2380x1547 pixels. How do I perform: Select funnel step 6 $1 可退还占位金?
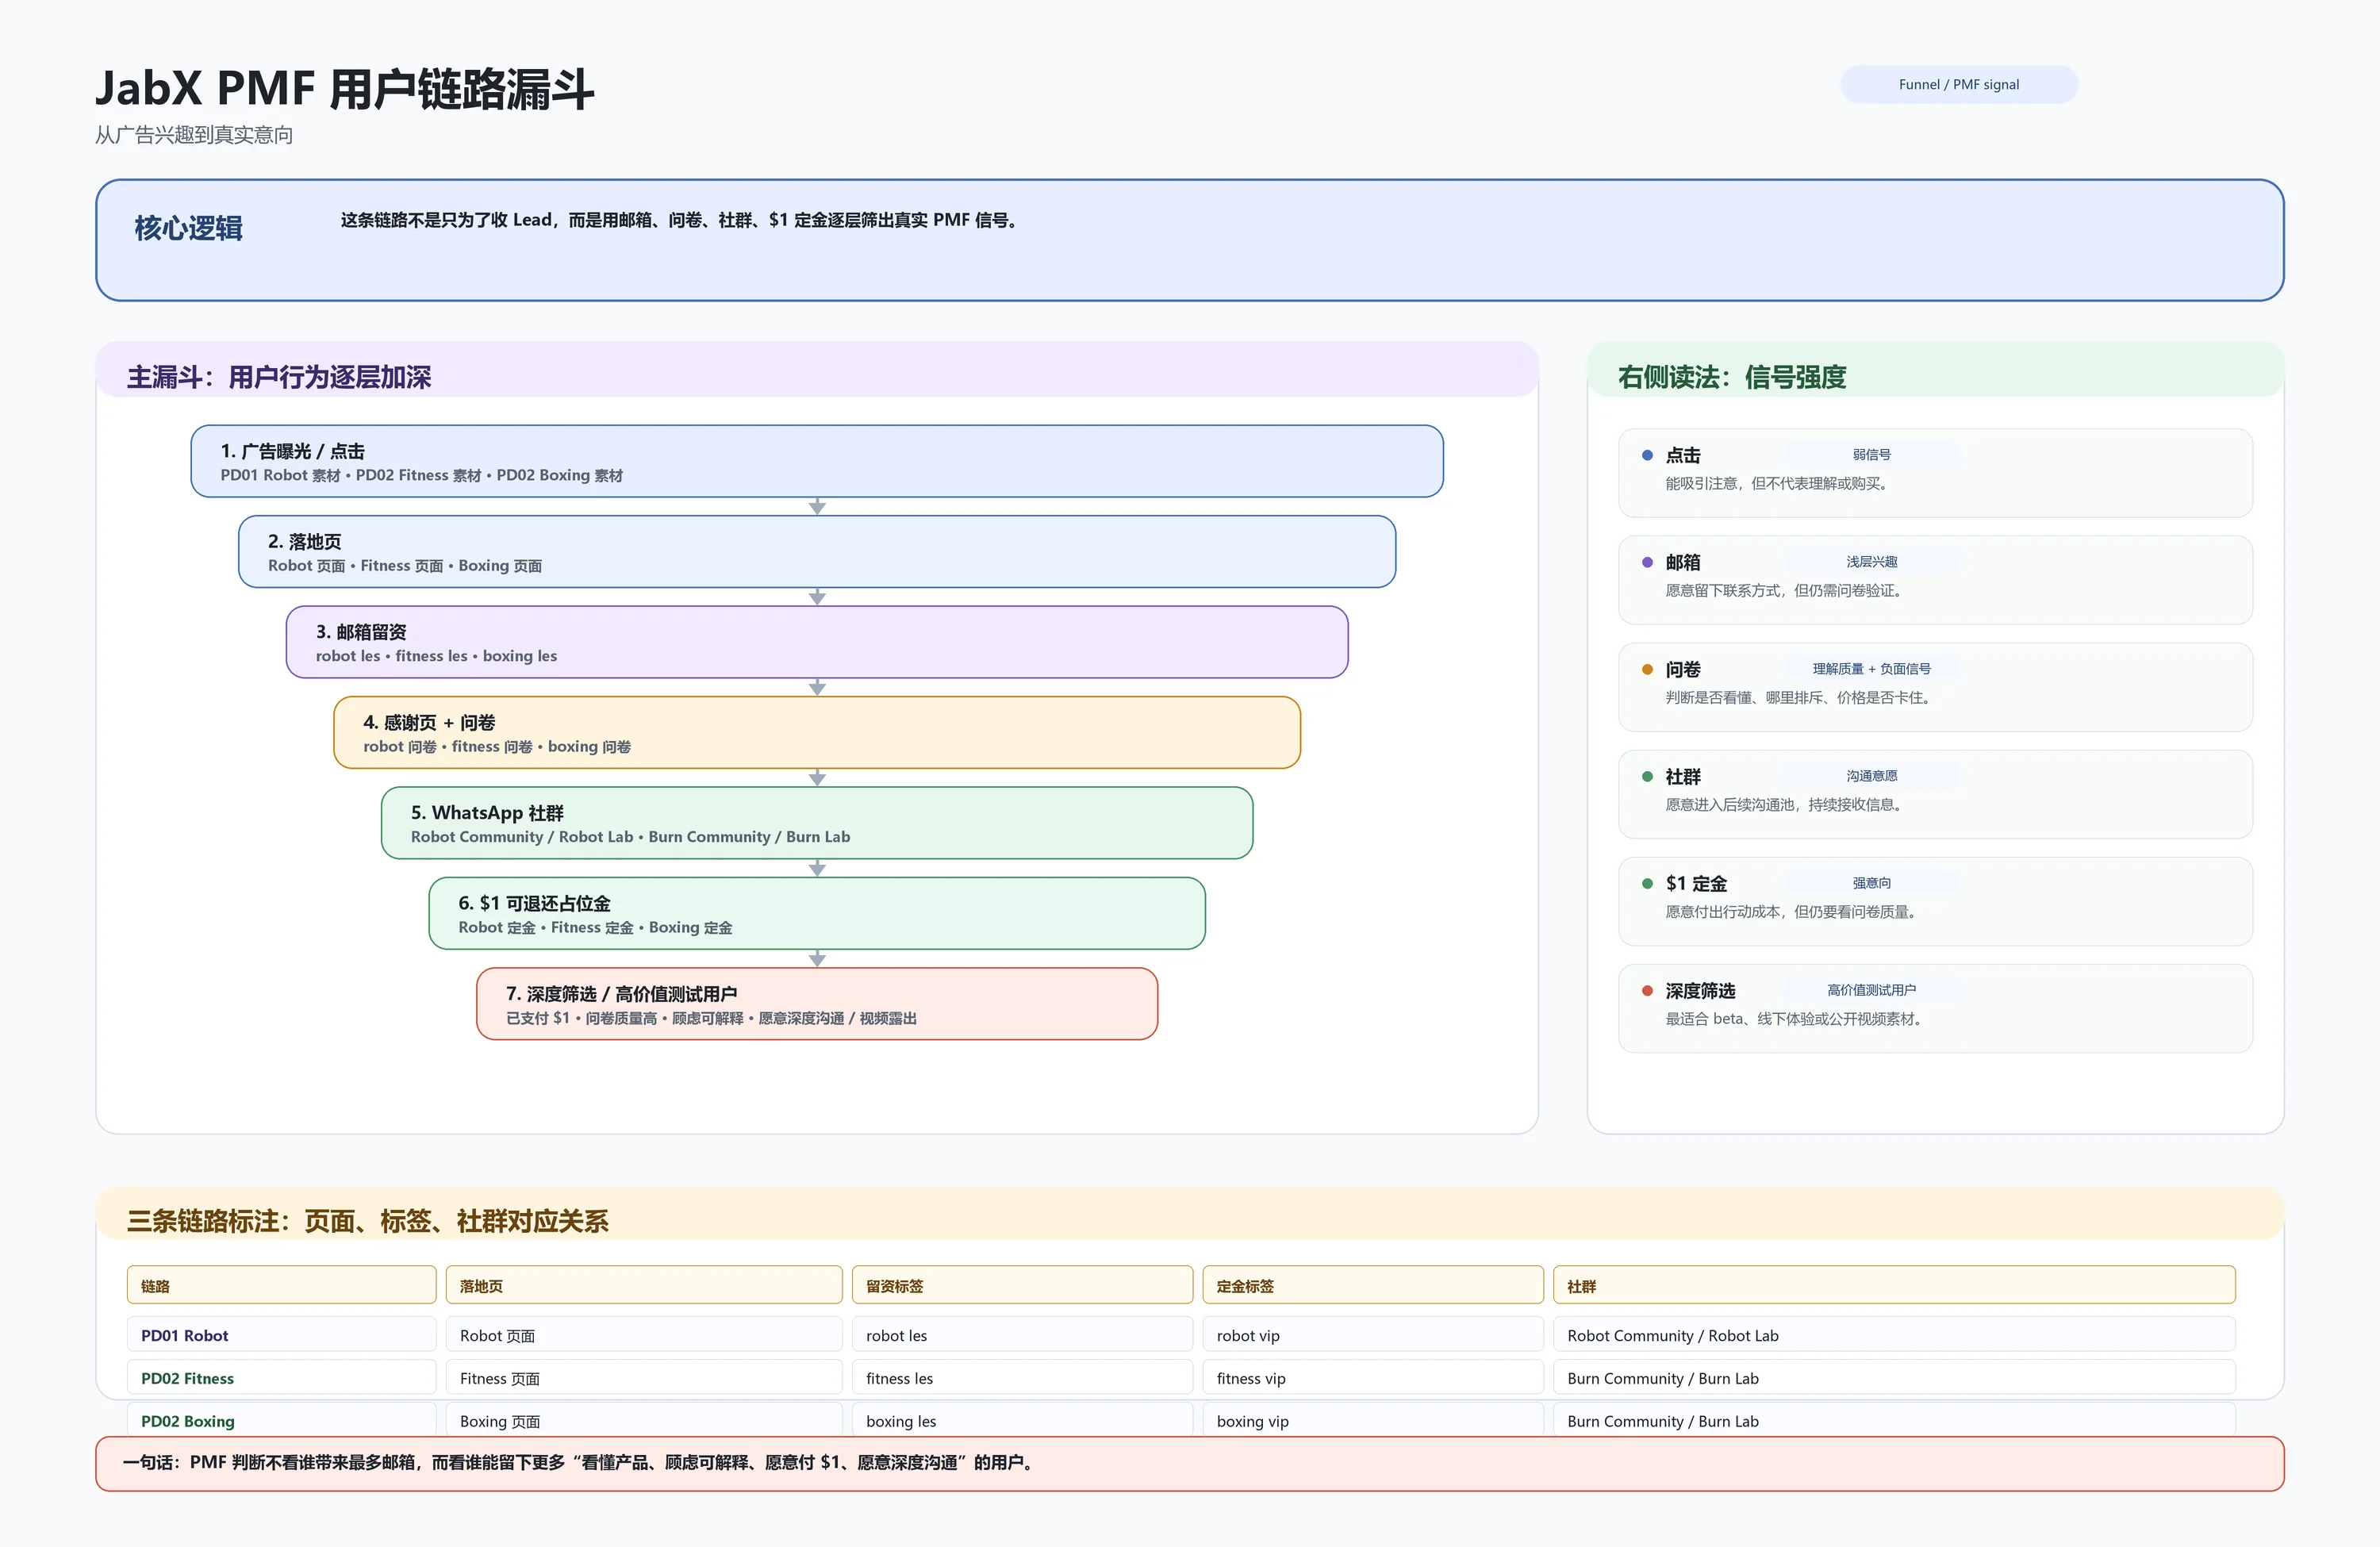tap(816, 913)
